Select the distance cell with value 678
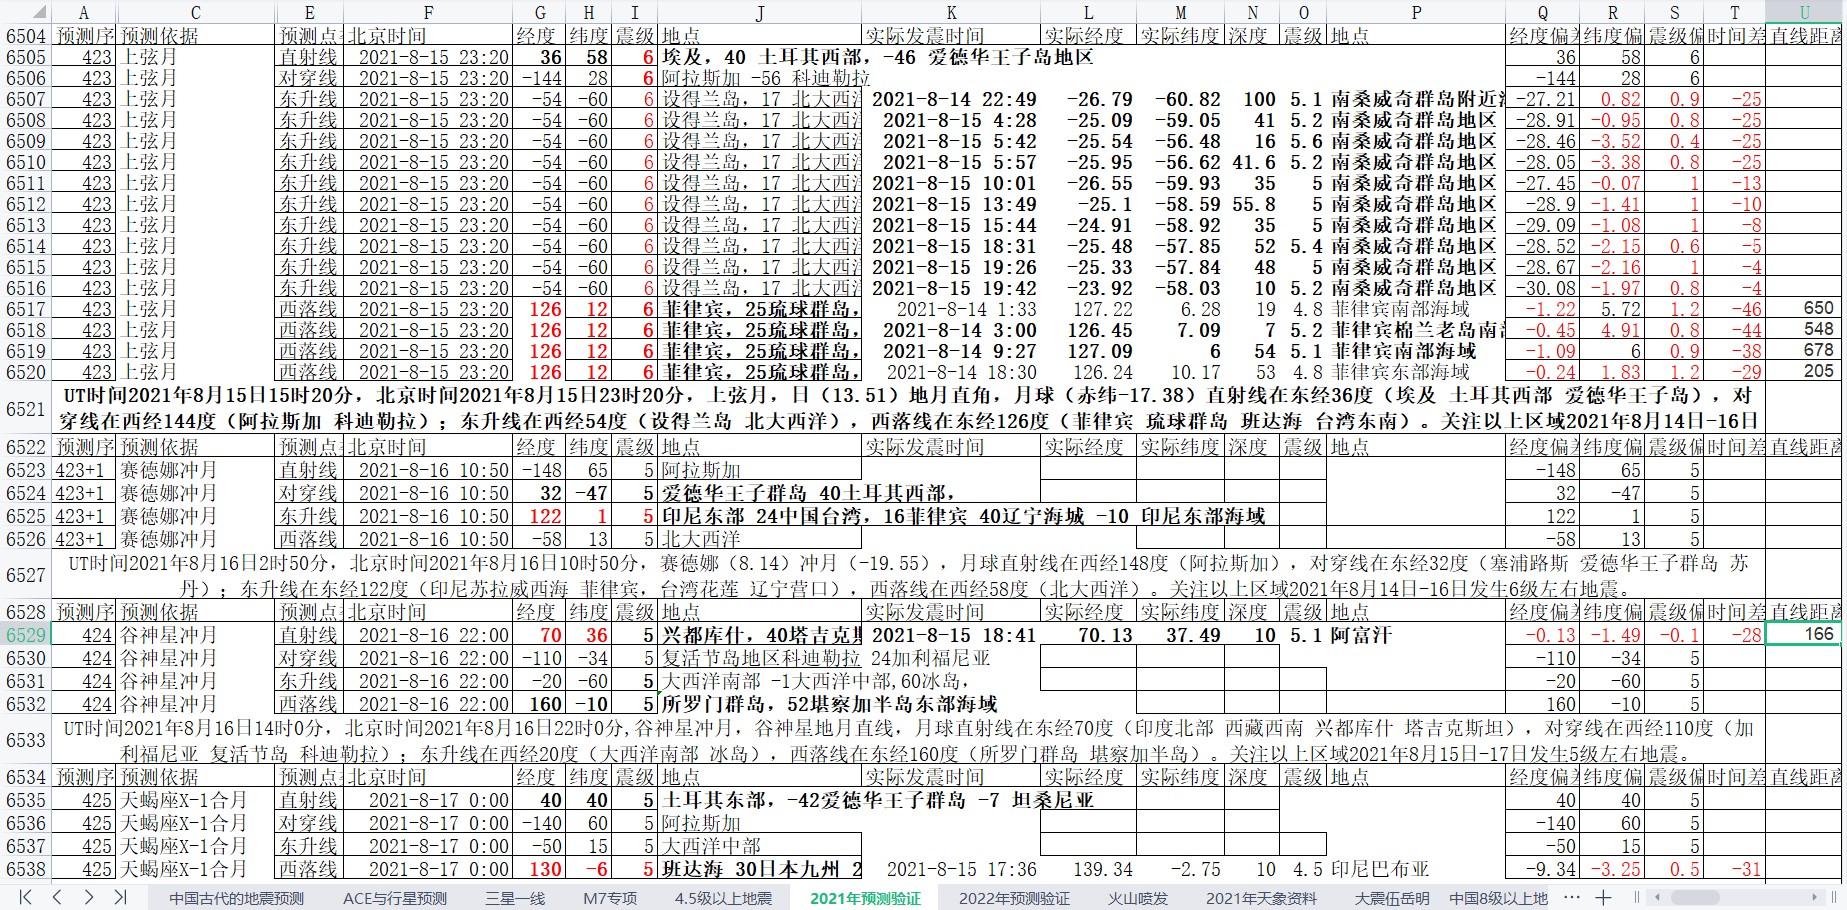1847x910 pixels. coord(1804,351)
